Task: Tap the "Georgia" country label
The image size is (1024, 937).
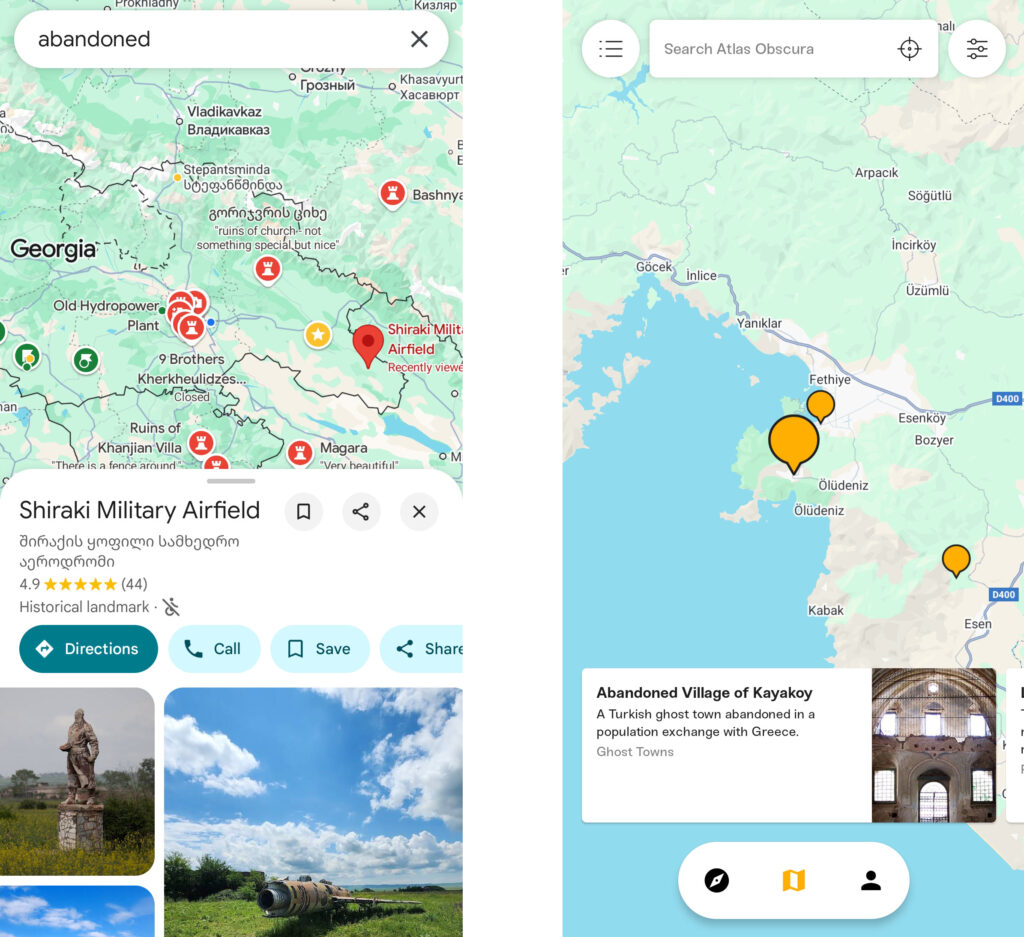Action: [x=53, y=249]
